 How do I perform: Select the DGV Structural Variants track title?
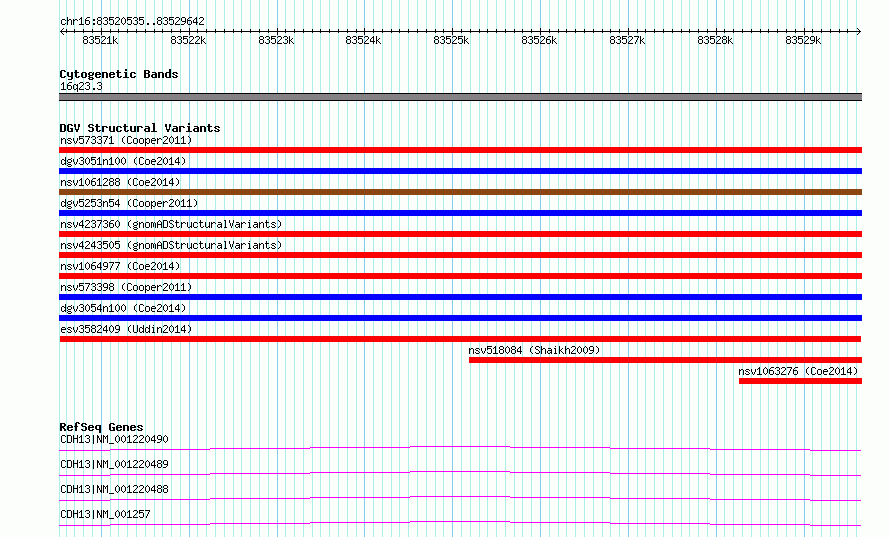[x=140, y=128]
